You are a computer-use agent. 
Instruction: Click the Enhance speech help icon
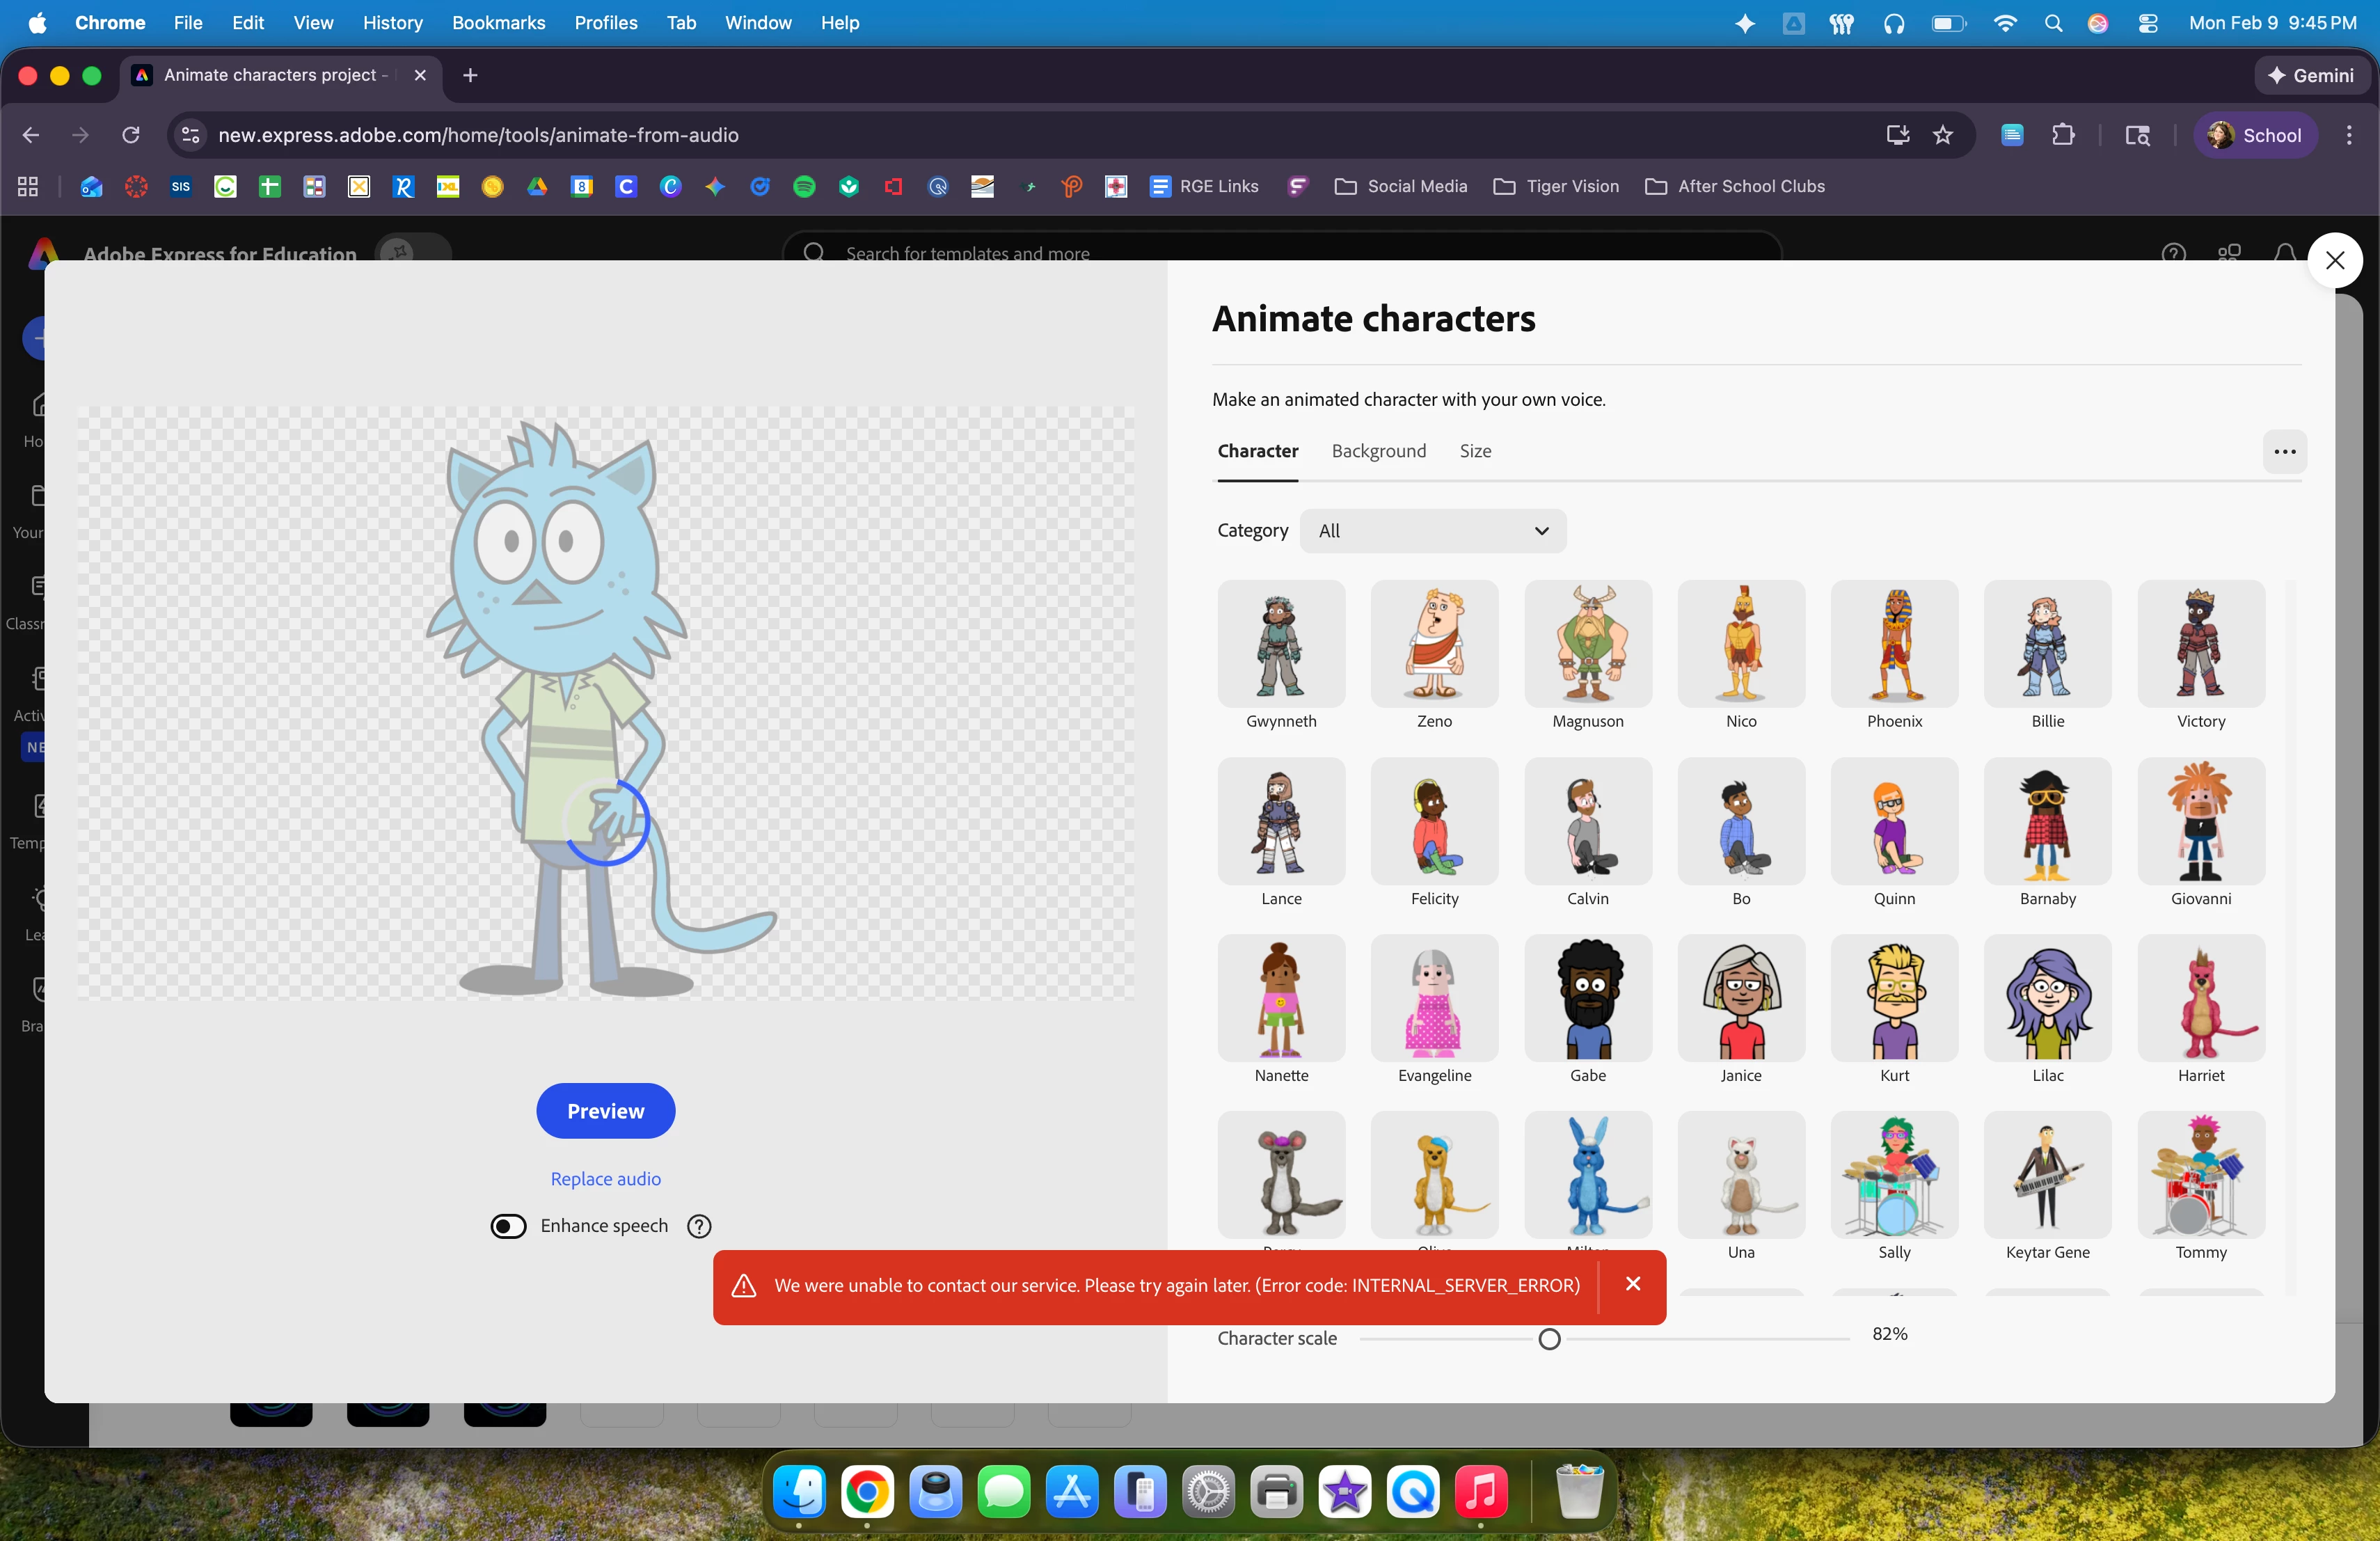point(699,1226)
